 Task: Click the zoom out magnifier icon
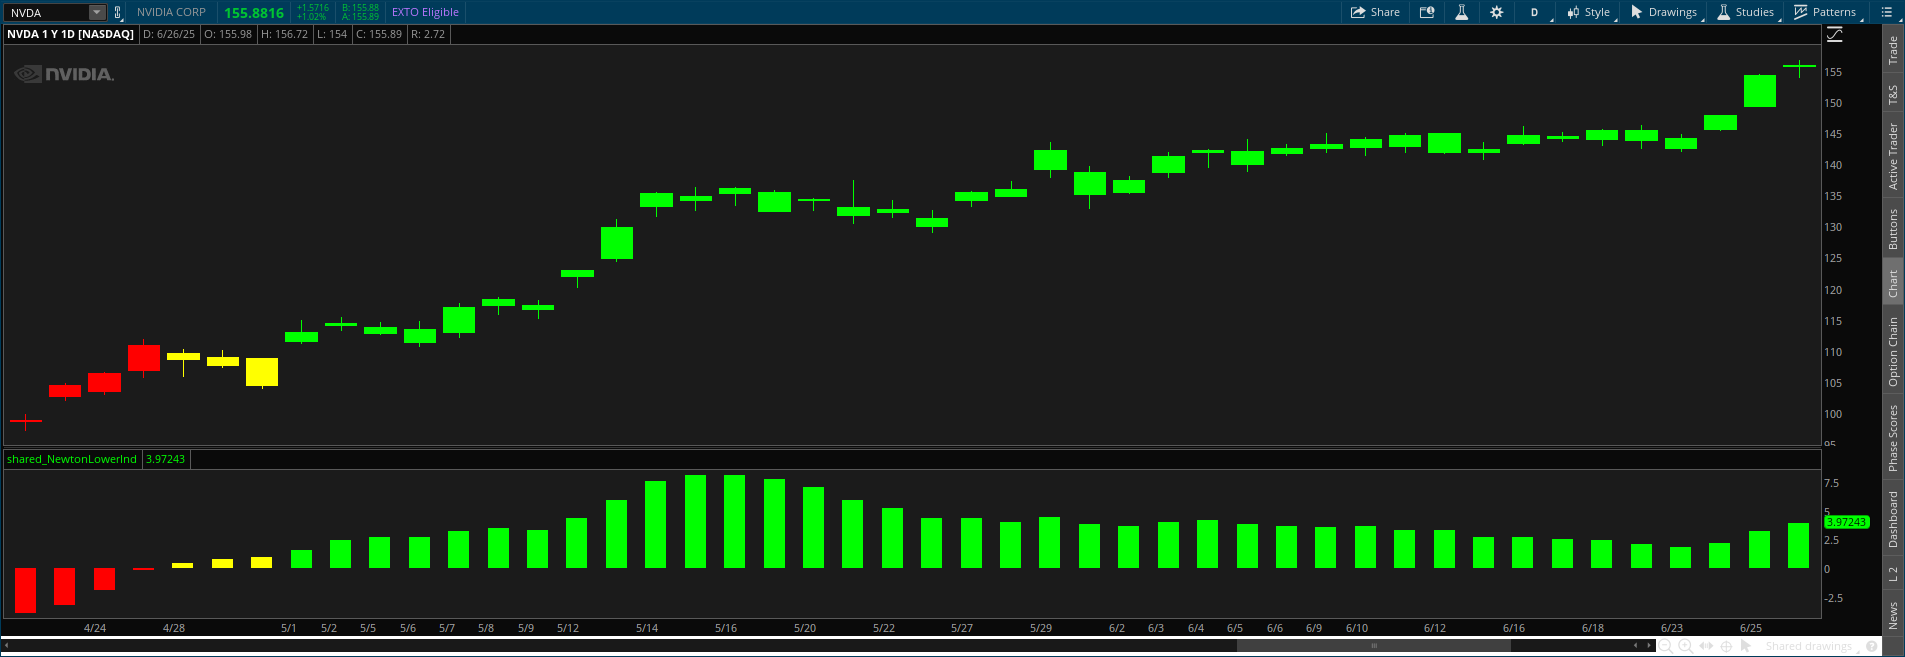(x=1665, y=647)
